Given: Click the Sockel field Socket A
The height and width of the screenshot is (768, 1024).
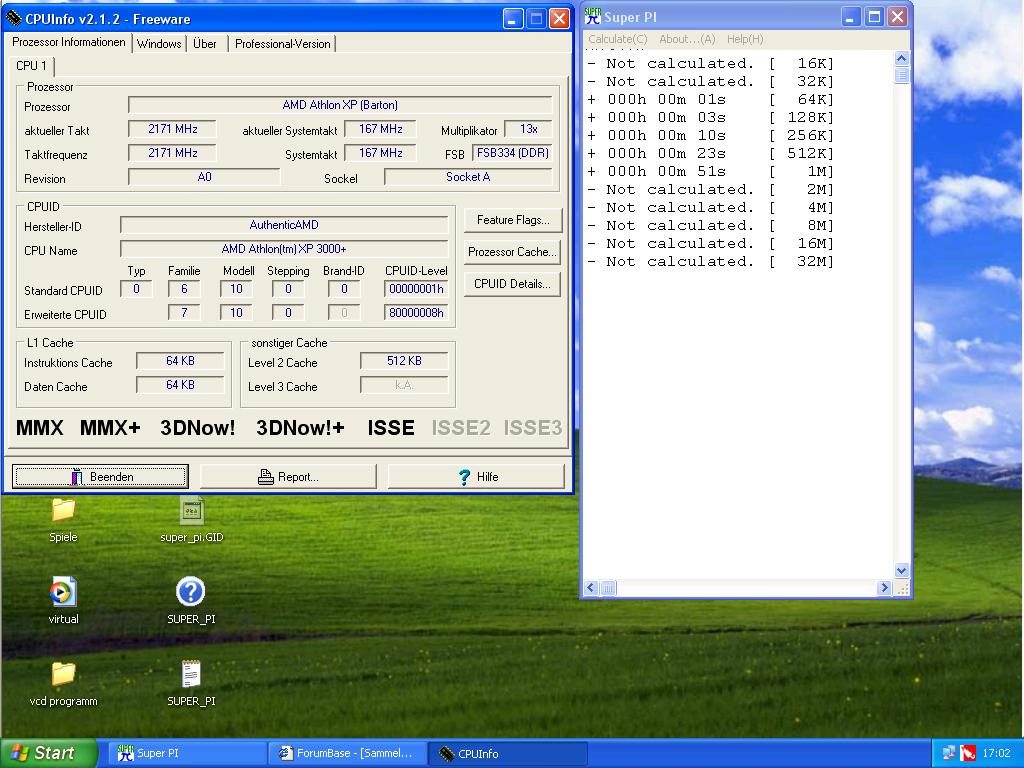Looking at the screenshot, I should (x=468, y=177).
